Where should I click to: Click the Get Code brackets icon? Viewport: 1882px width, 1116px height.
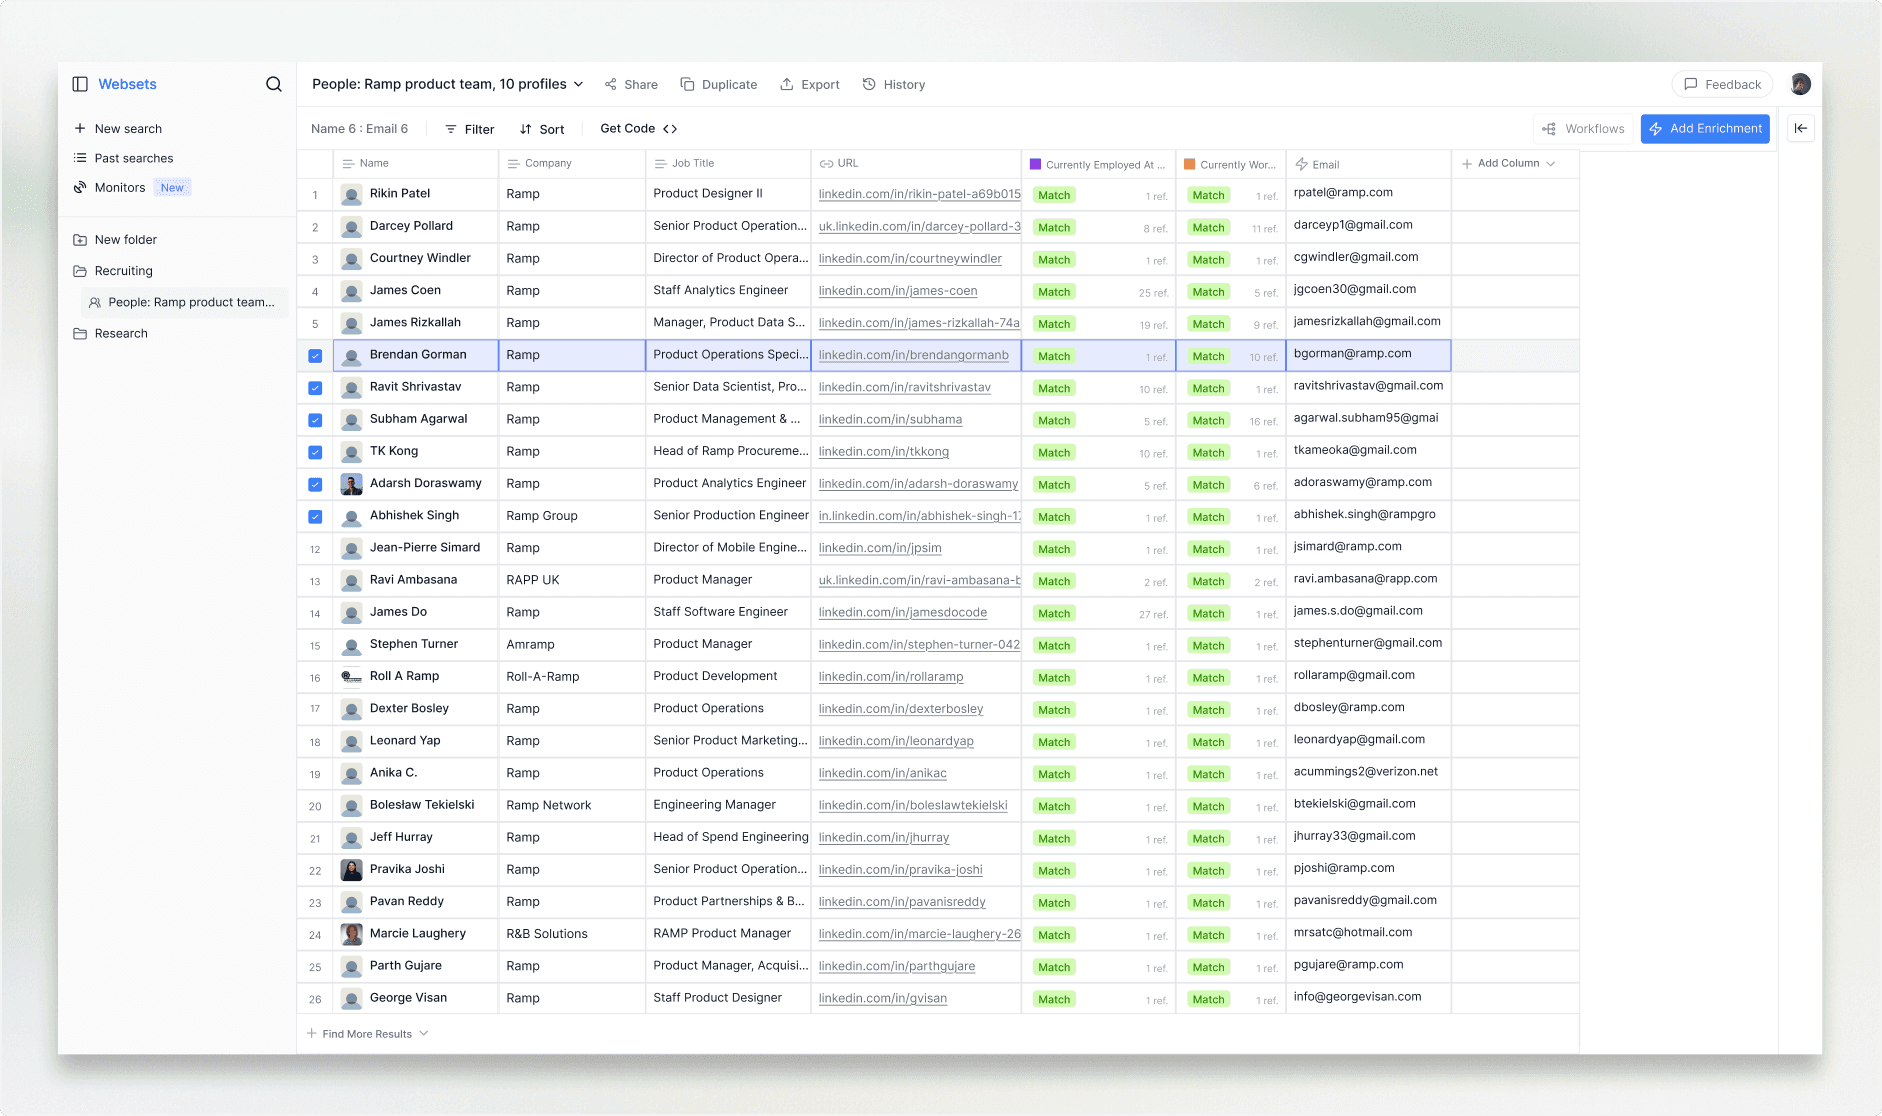point(670,129)
